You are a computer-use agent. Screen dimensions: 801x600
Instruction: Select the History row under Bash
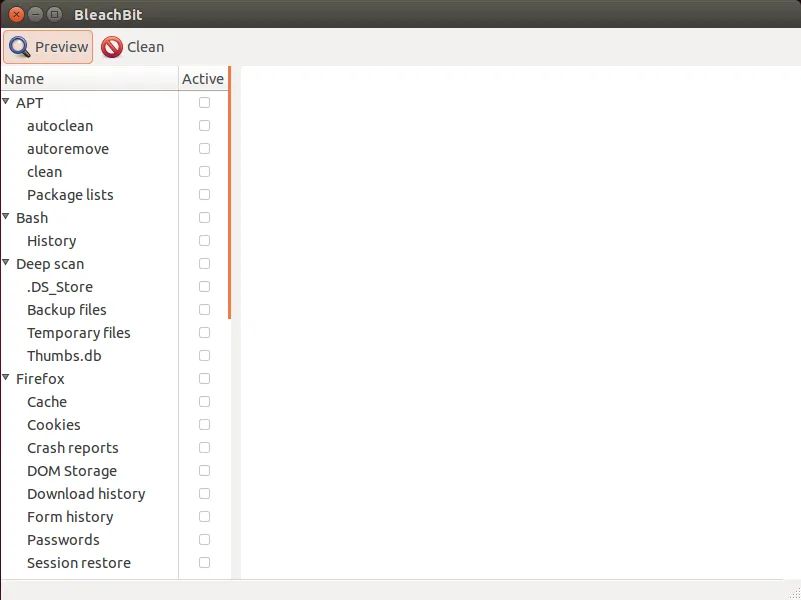pyautogui.click(x=52, y=241)
